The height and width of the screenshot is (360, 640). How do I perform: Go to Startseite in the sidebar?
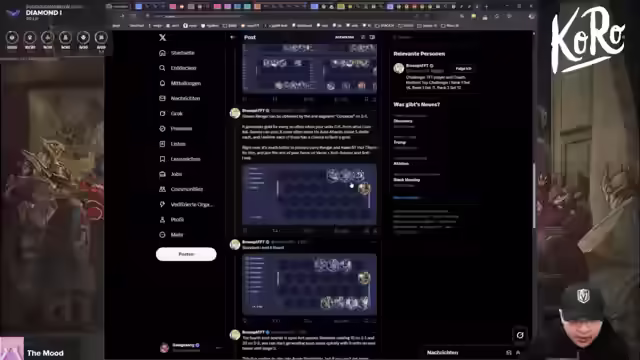177,53
